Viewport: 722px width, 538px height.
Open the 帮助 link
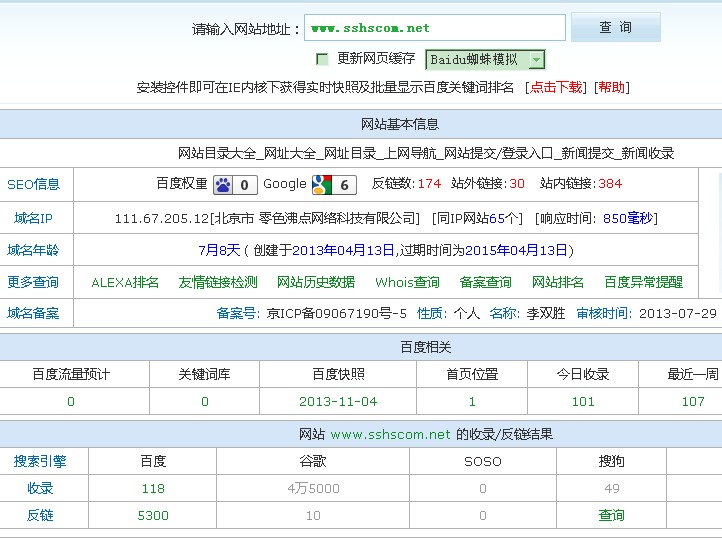[611, 87]
